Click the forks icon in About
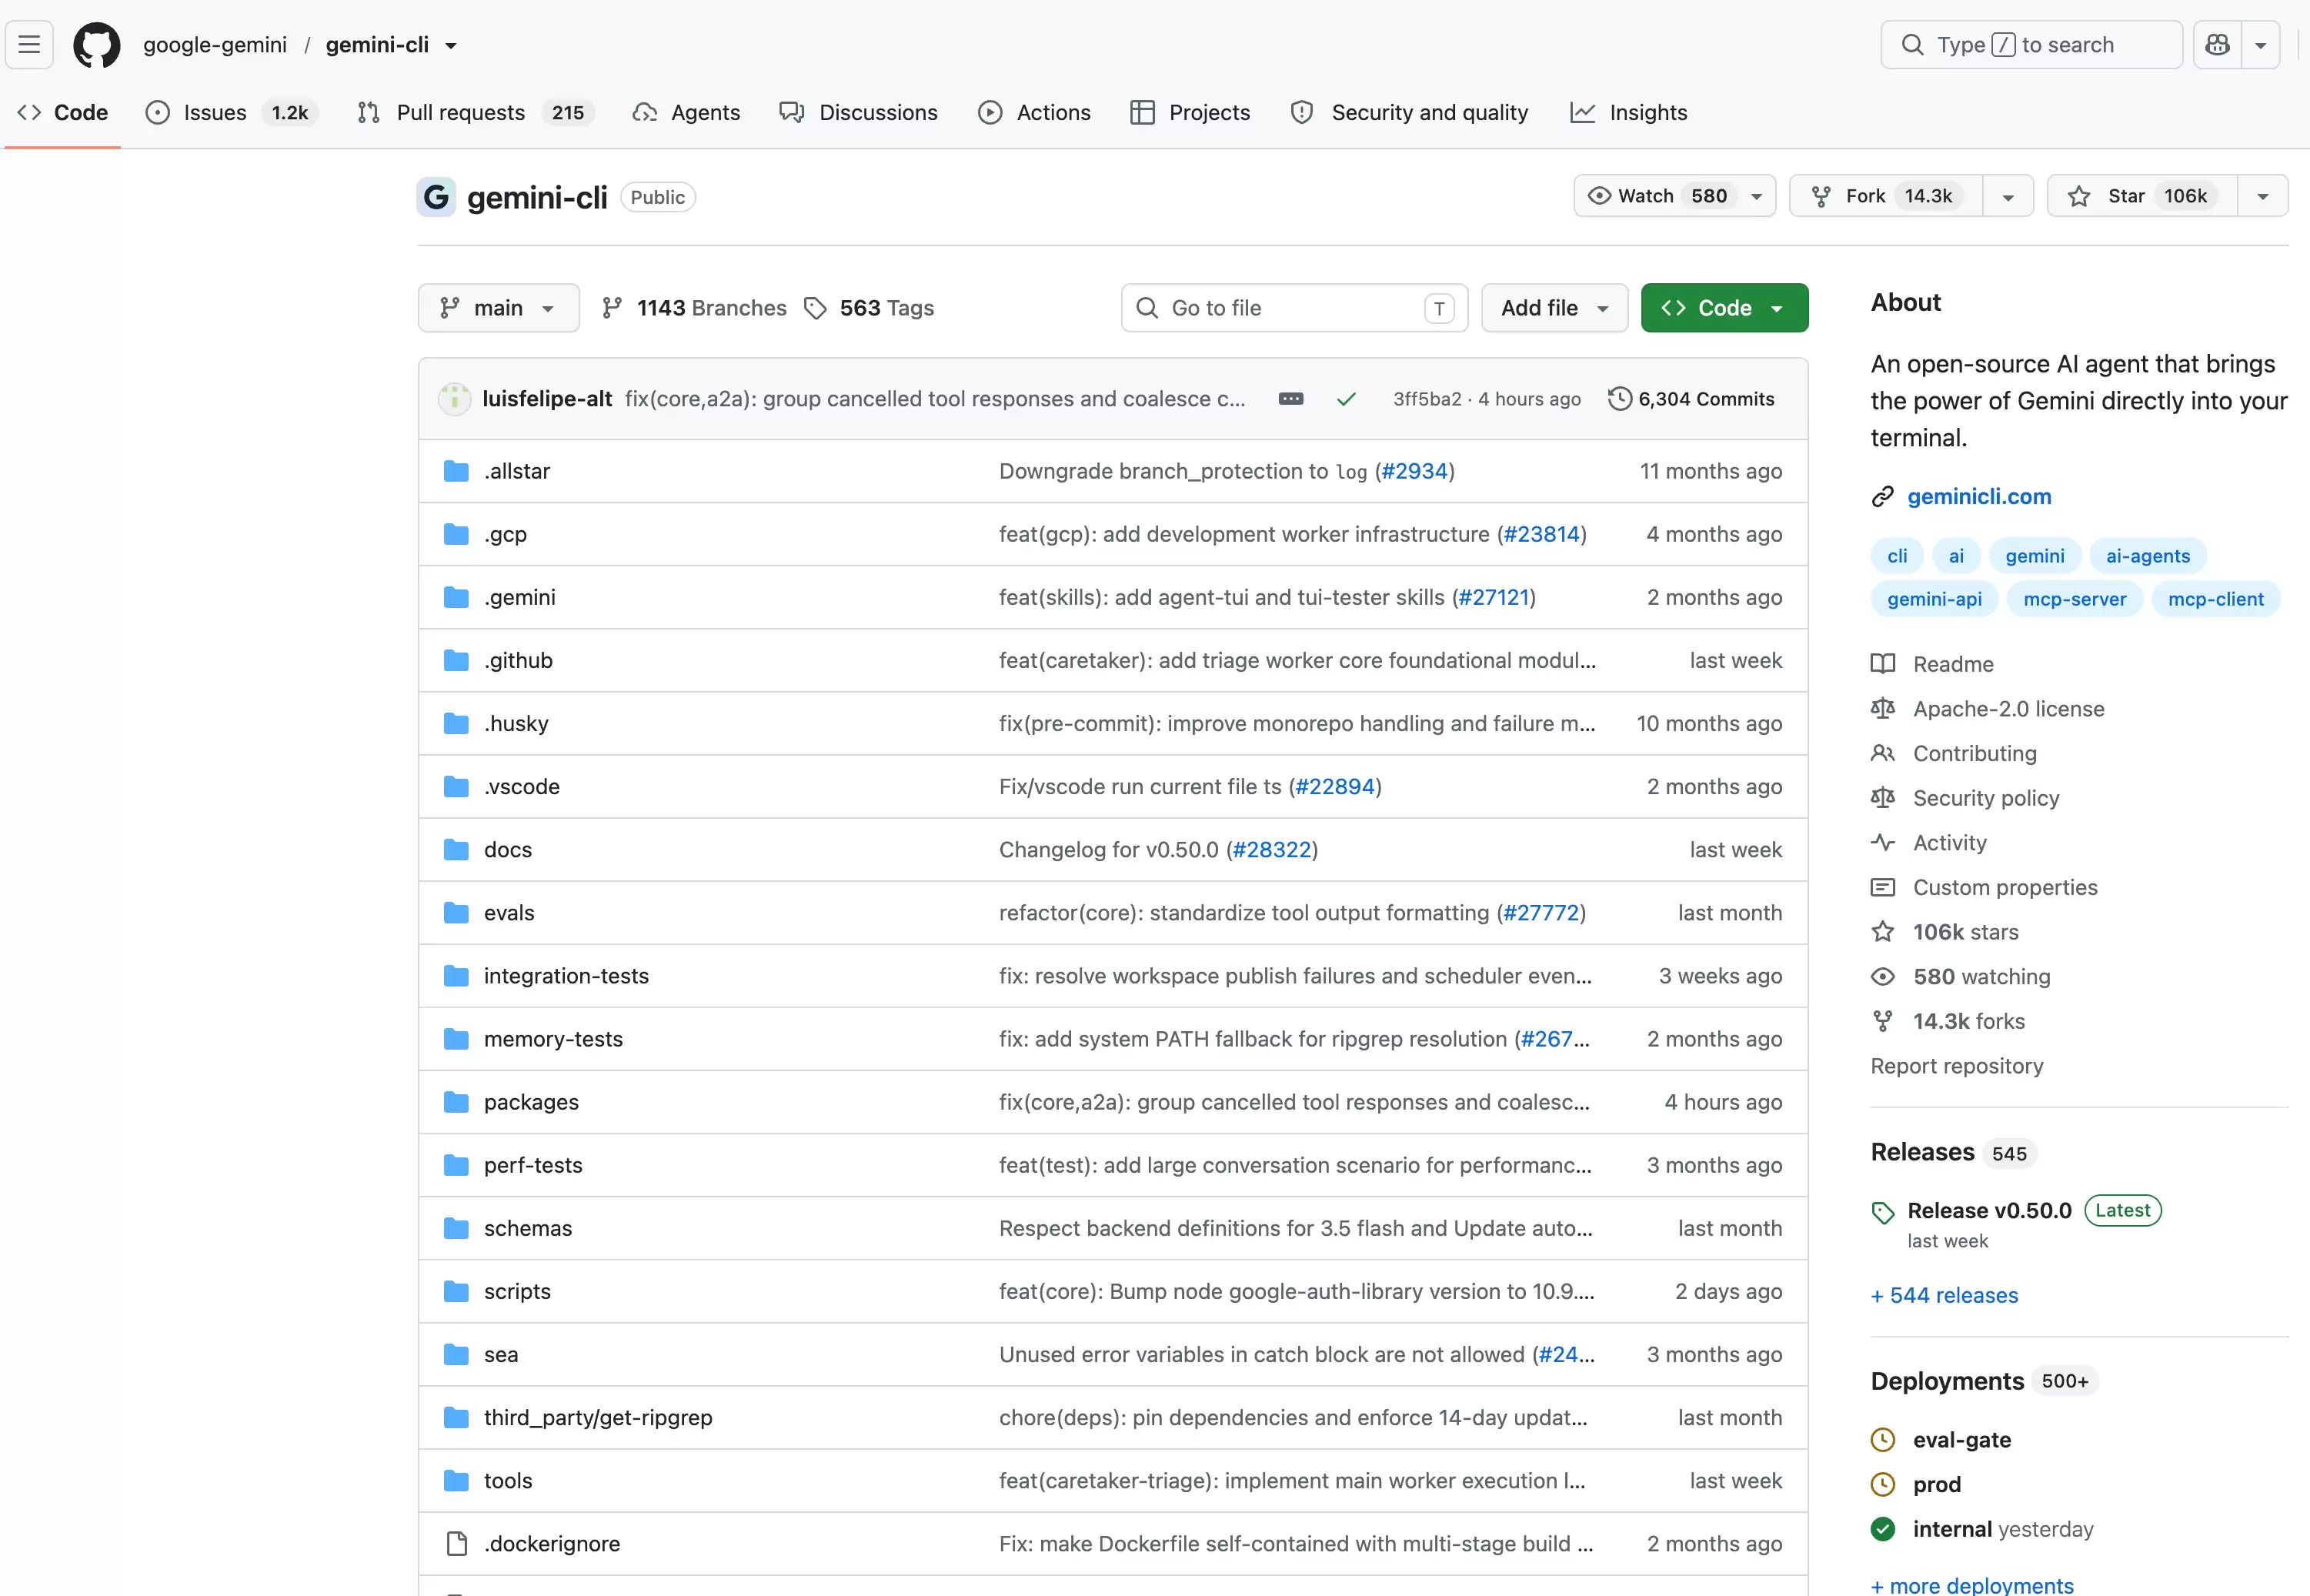Image resolution: width=2310 pixels, height=1596 pixels. [1882, 1021]
